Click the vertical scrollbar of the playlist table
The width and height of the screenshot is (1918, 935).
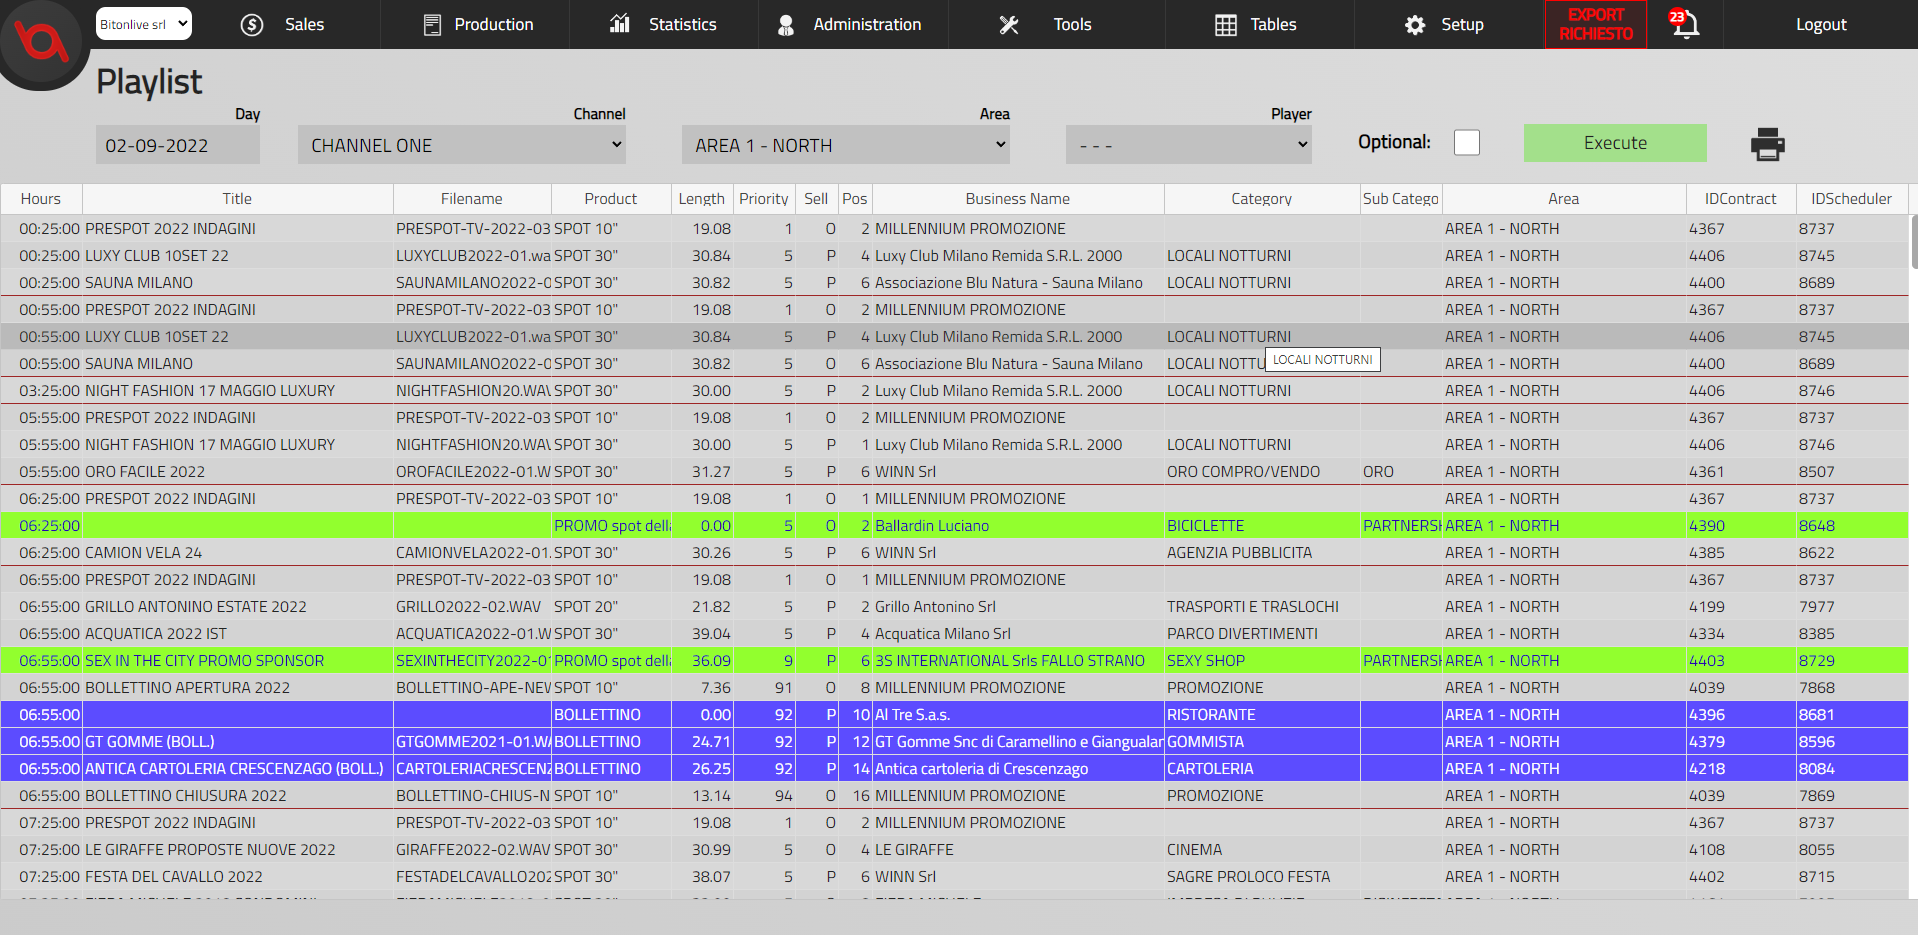click(1913, 241)
